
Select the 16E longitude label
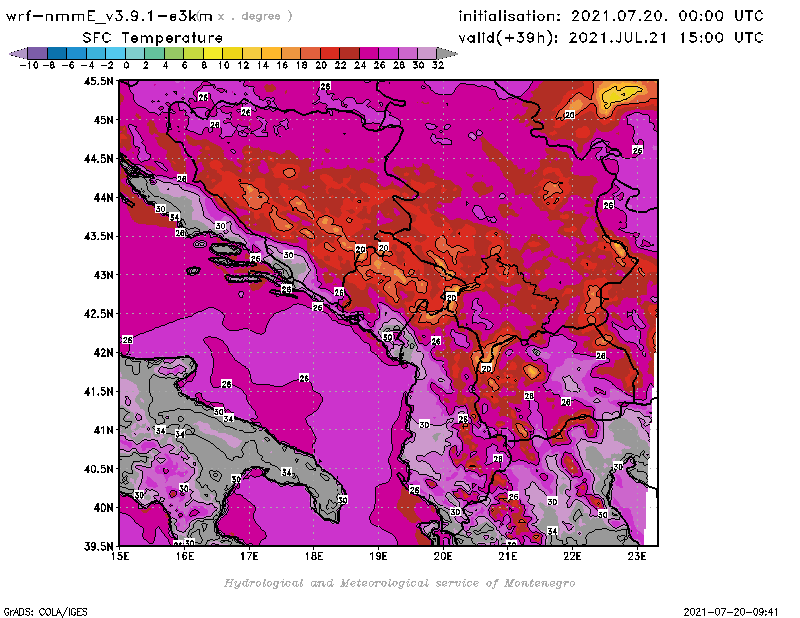coord(185,556)
